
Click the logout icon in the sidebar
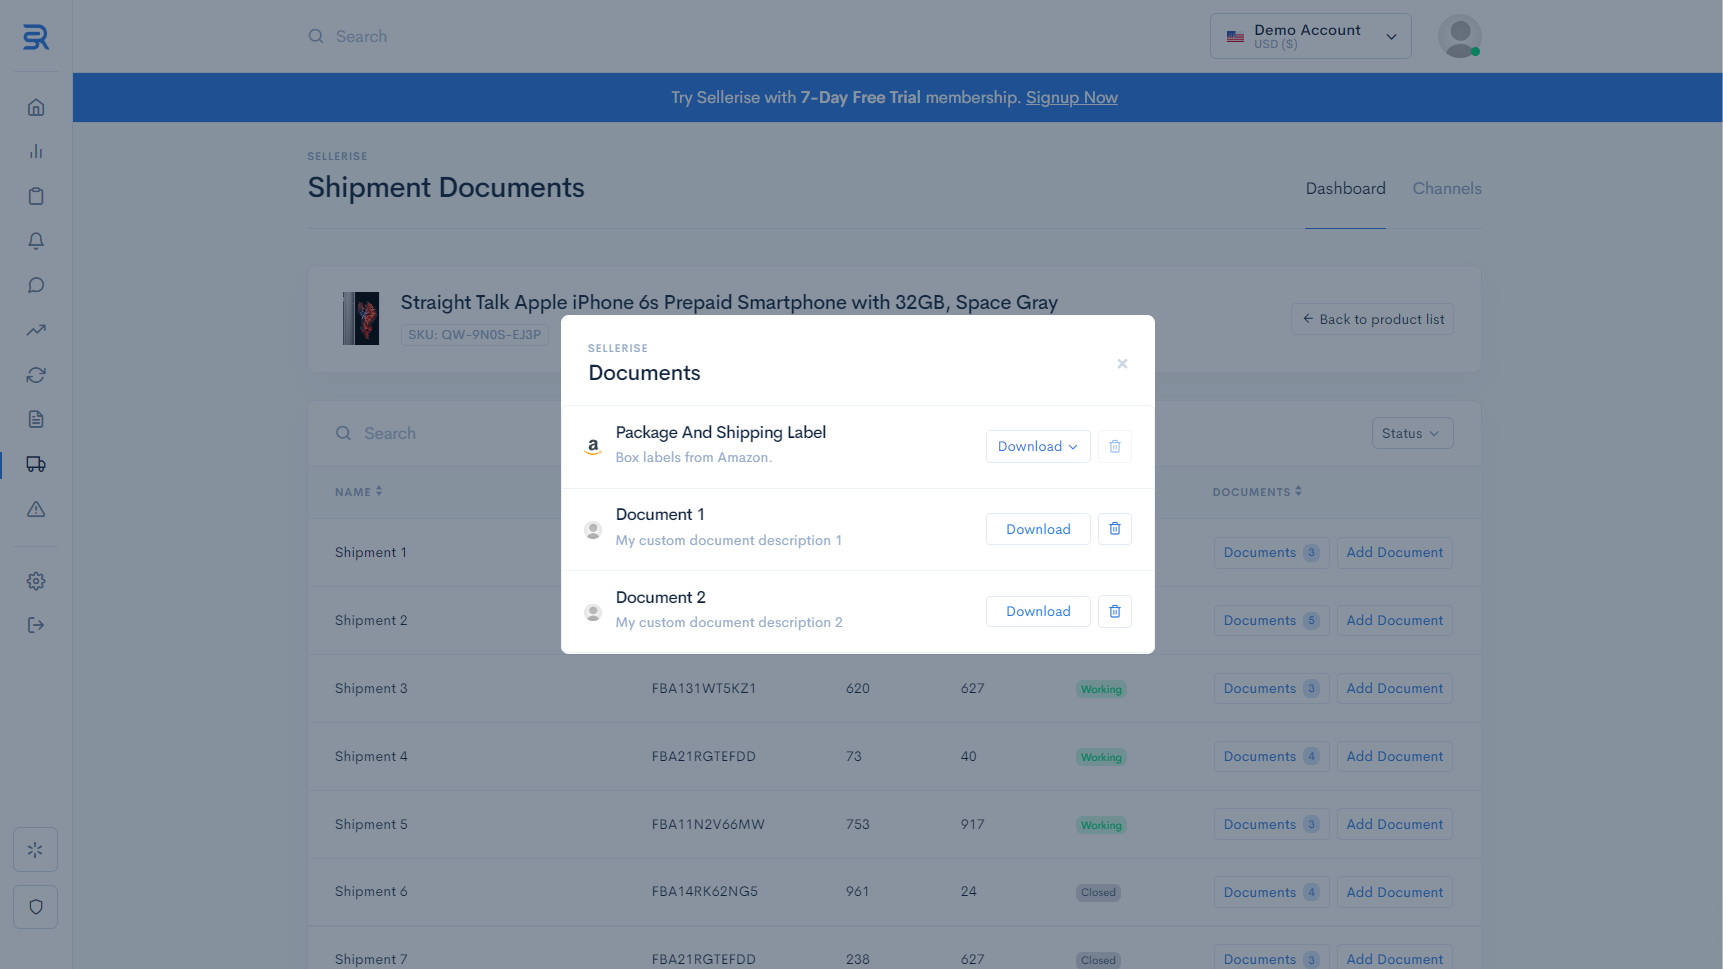click(x=36, y=625)
